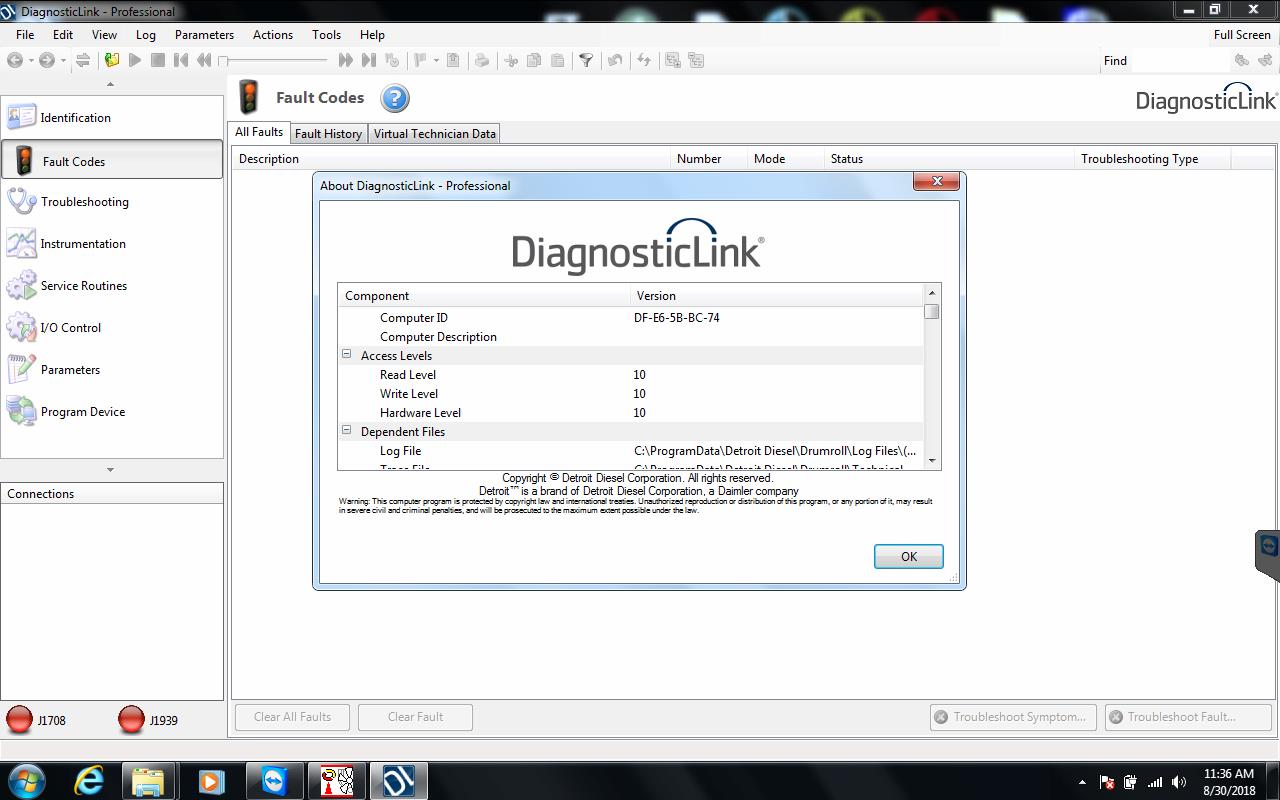Collapse the Access Levels group
Viewport: 1280px width, 800px height.
(347, 354)
